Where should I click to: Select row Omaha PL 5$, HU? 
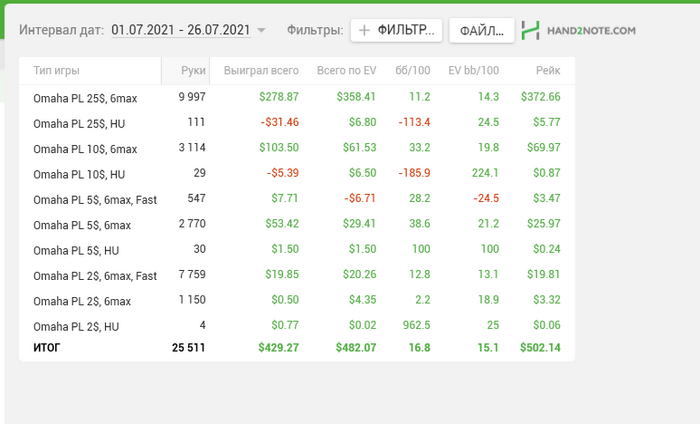coord(297,250)
